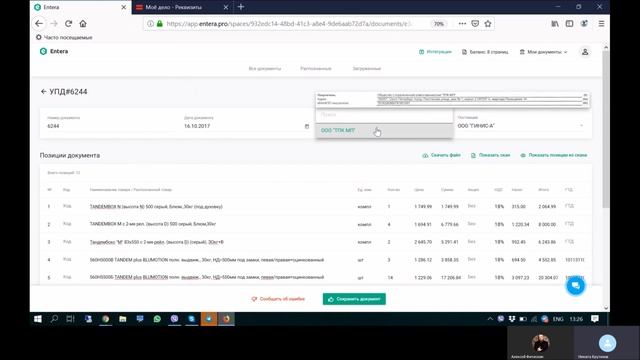The width and height of the screenshot is (640, 360).
Task: Click 'Показать позиции из скана' link
Action: click(553, 155)
